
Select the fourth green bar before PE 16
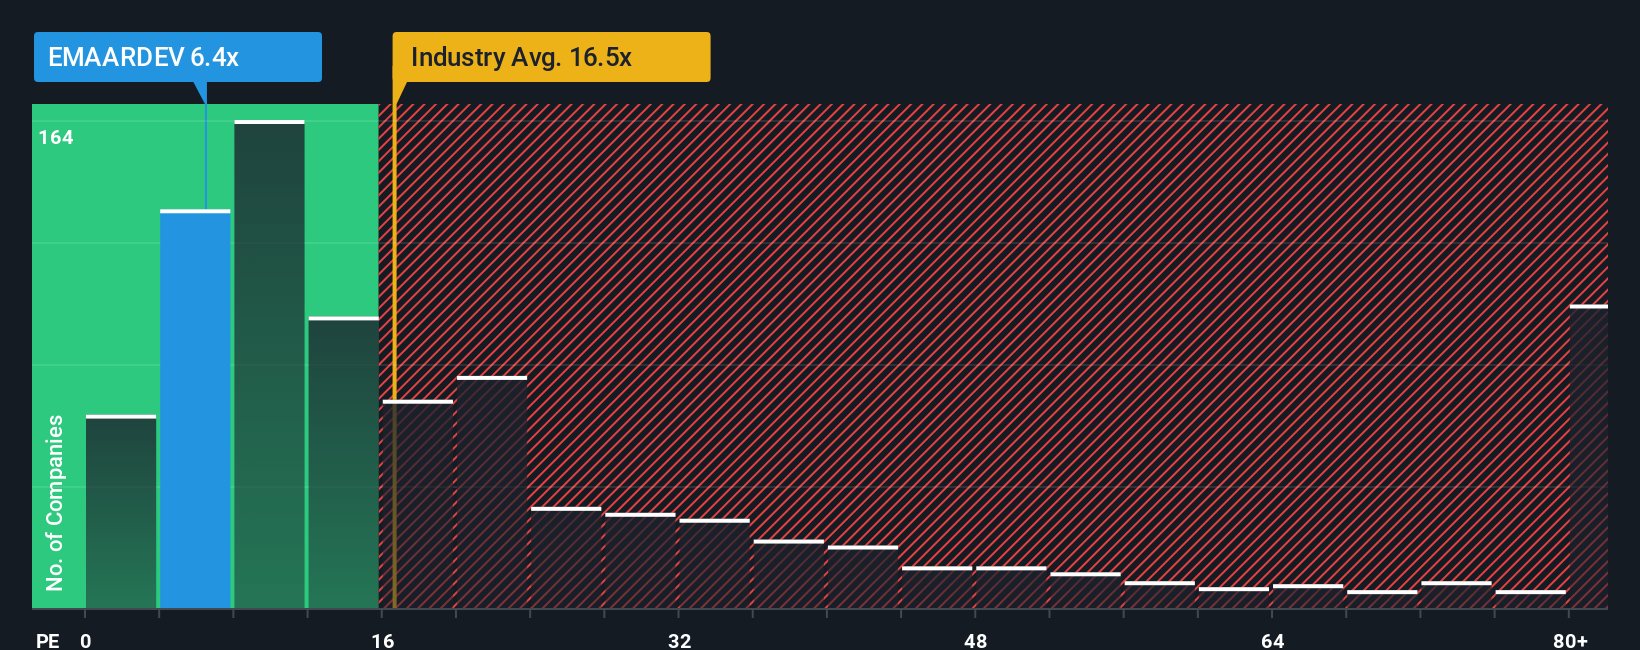pos(344,462)
